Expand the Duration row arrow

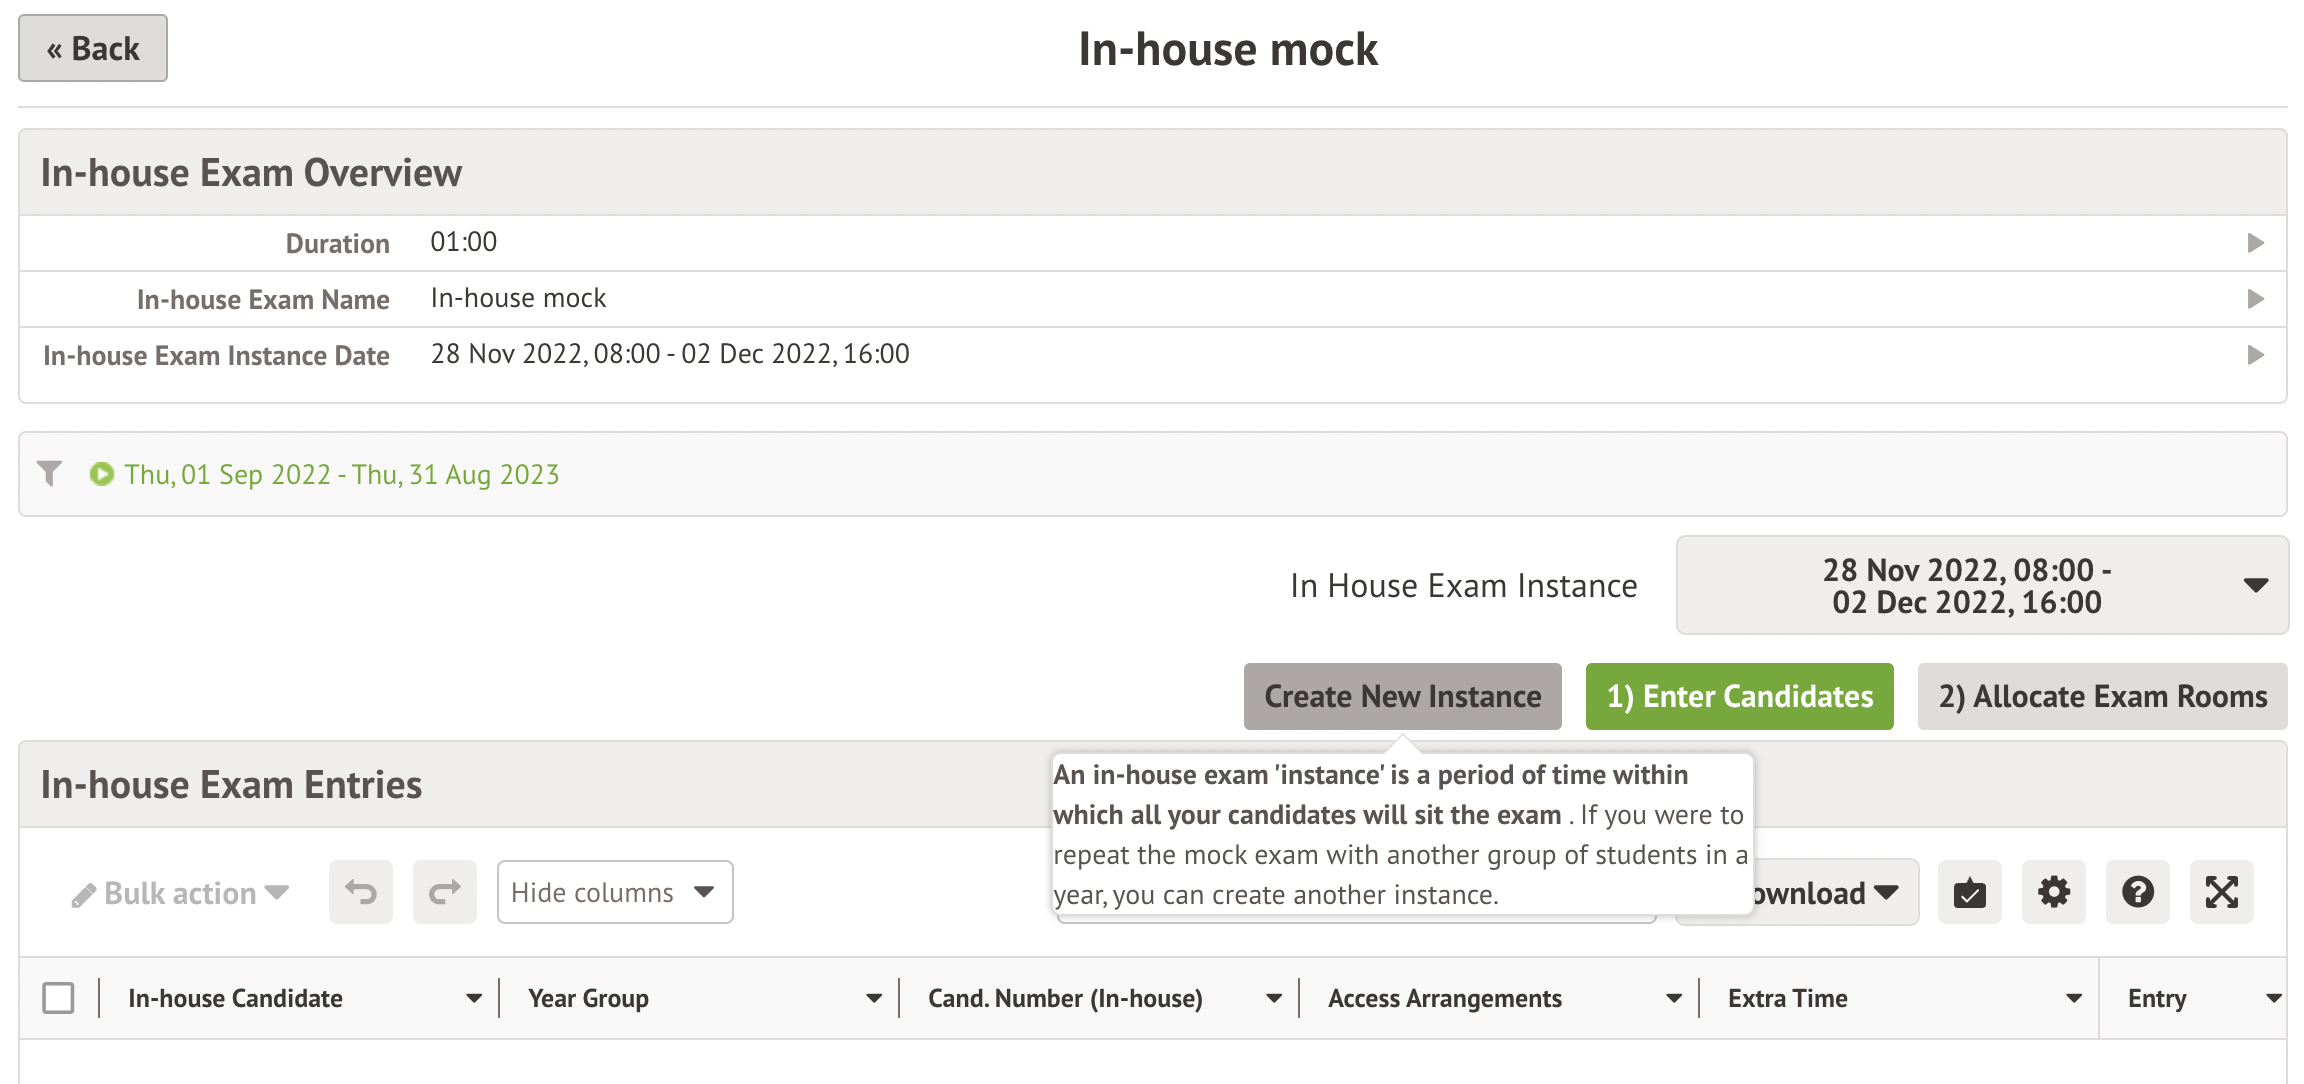[x=2255, y=243]
